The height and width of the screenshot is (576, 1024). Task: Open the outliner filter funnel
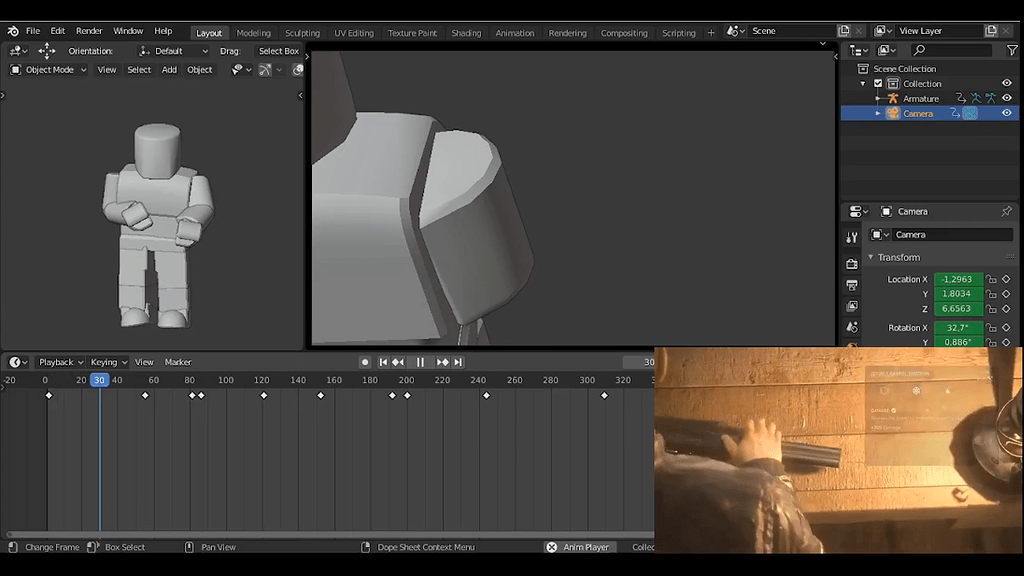[1012, 50]
